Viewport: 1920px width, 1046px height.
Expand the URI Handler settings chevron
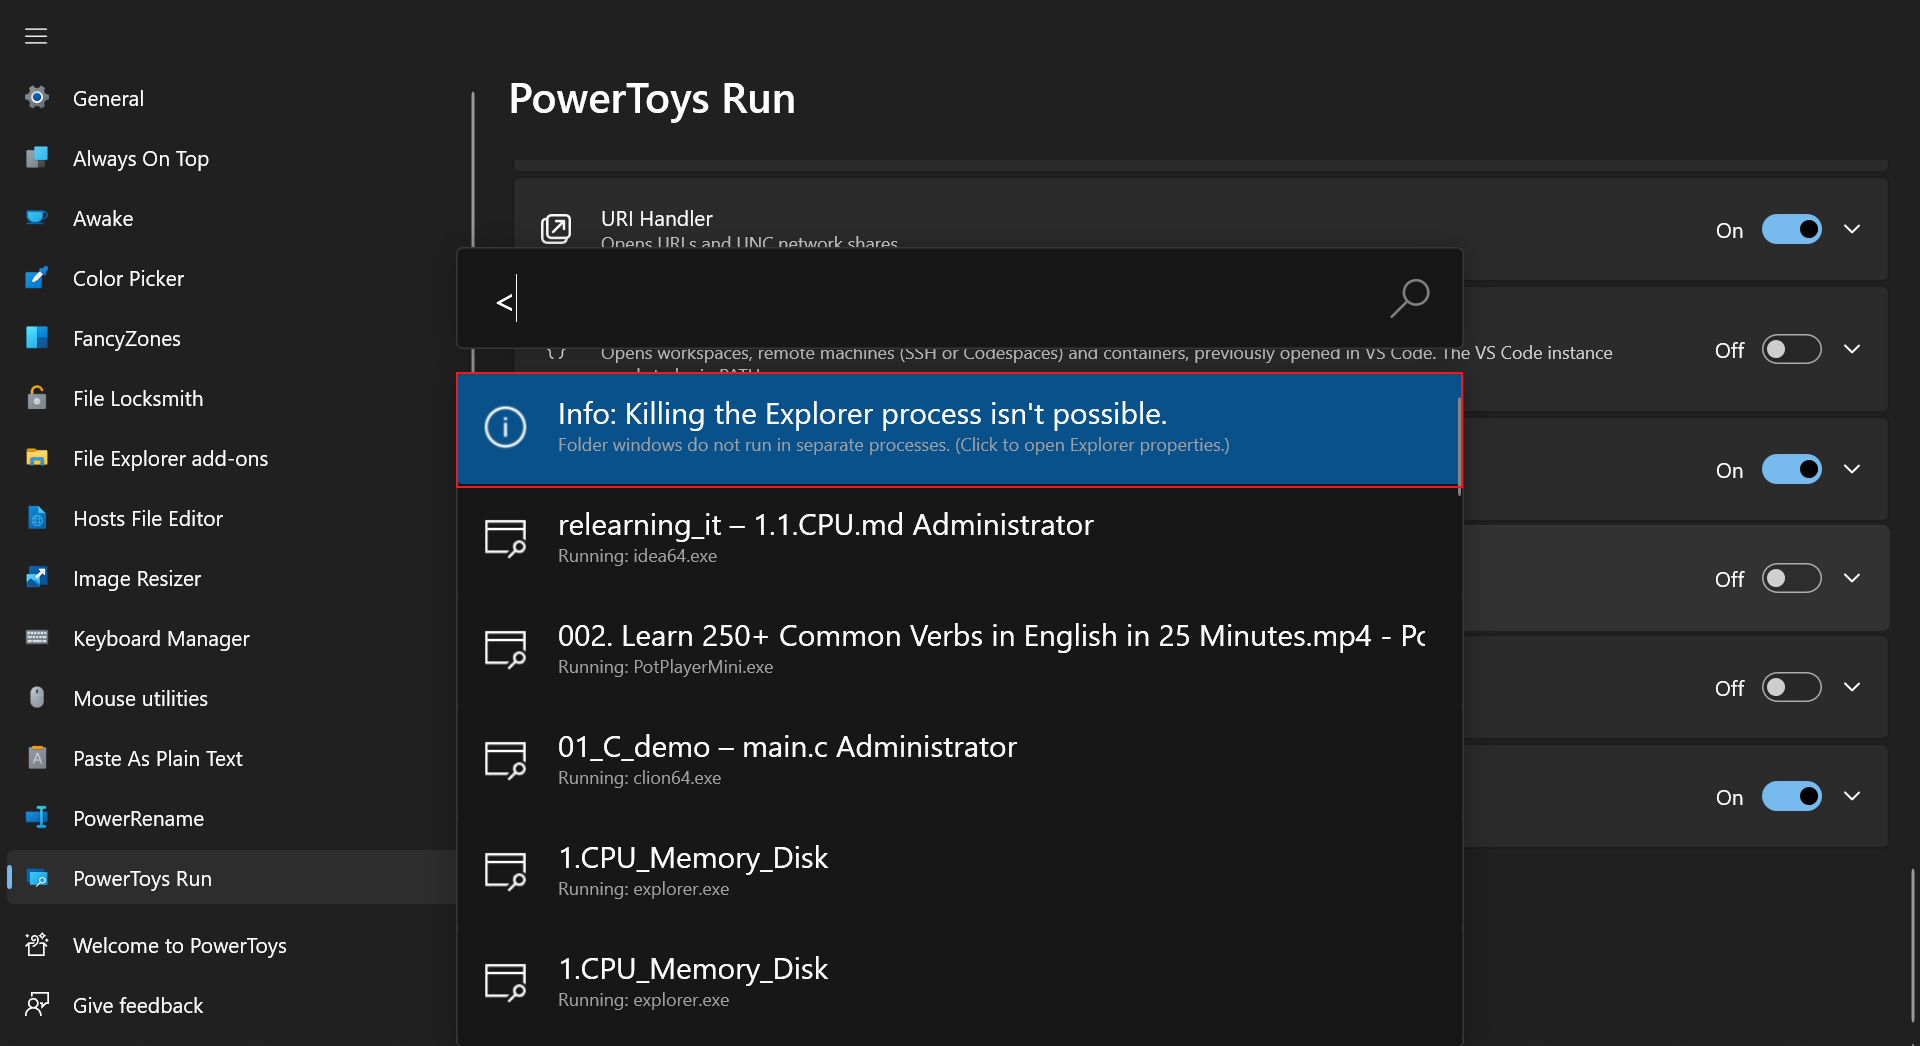pyautogui.click(x=1852, y=229)
